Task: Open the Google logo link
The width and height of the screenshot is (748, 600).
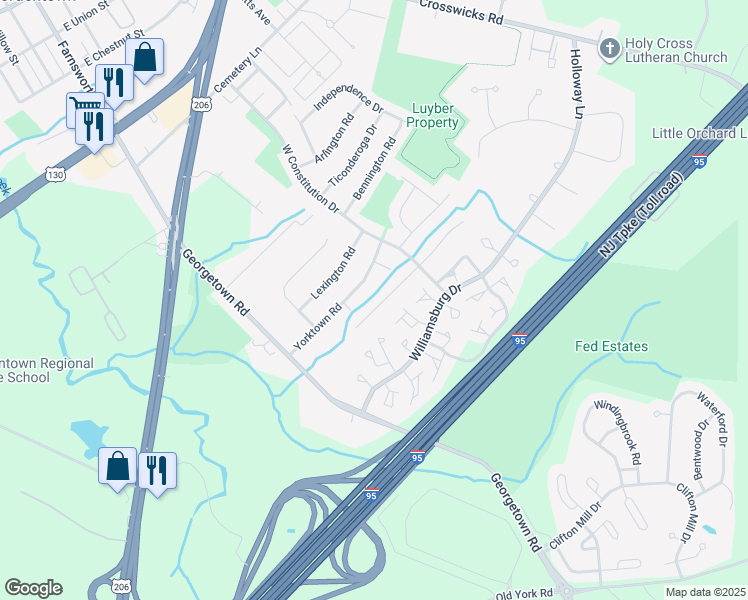Action: (33, 588)
